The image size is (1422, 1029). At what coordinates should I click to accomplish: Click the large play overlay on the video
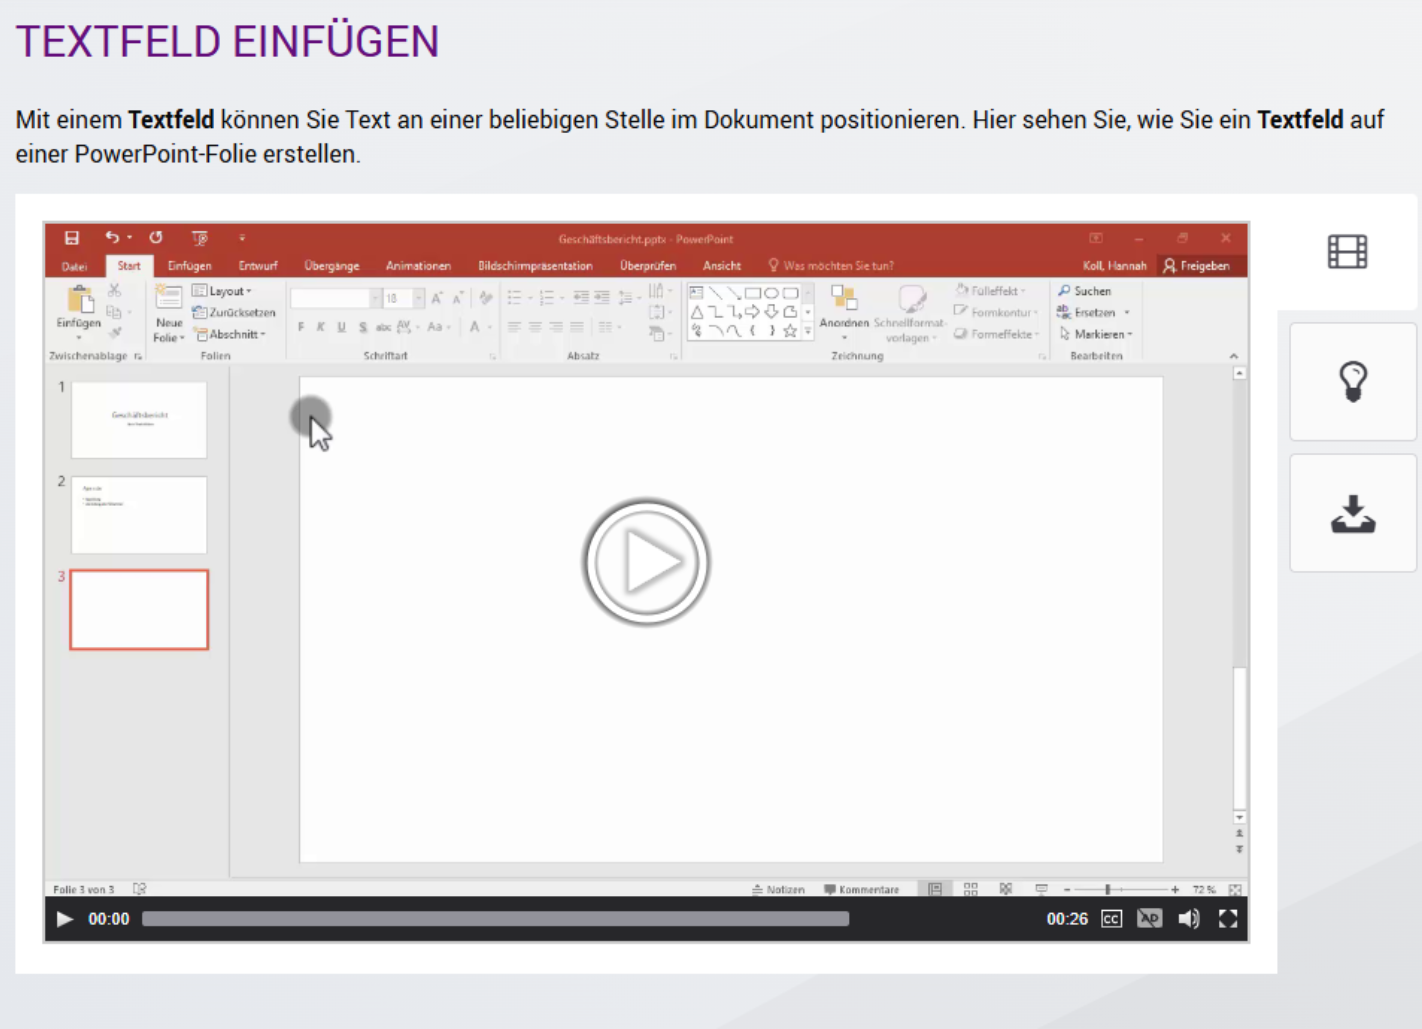pos(646,562)
